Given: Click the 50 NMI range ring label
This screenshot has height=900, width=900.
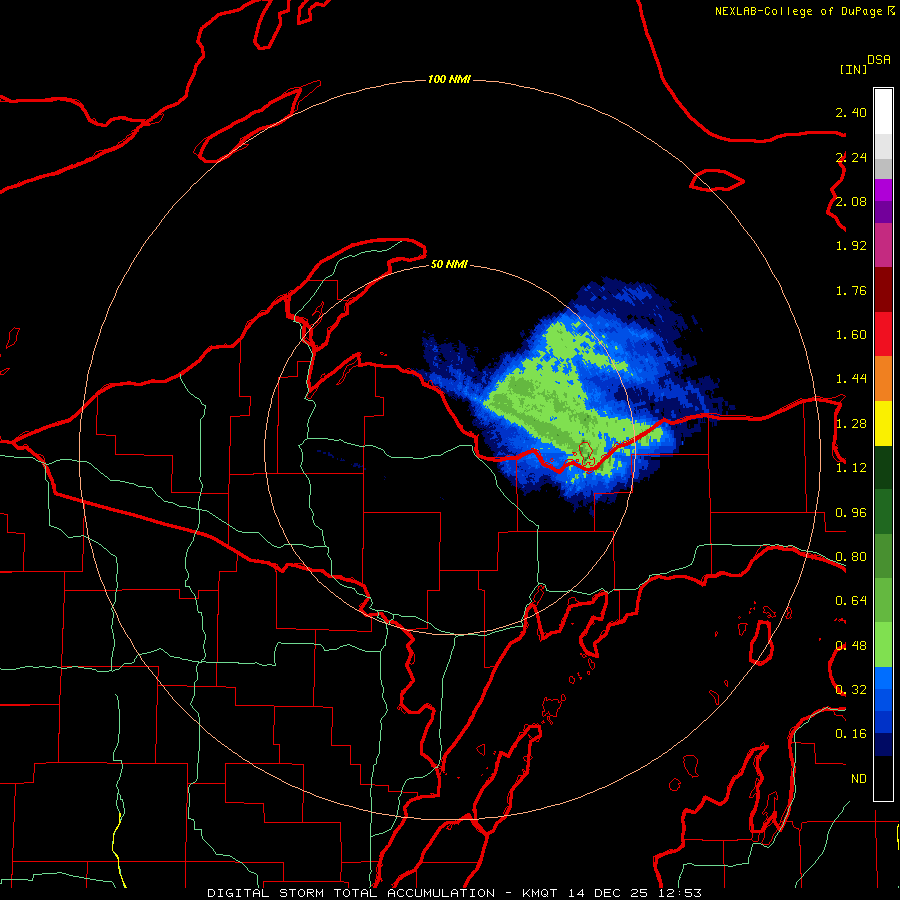Looking at the screenshot, I should click(x=449, y=264).
